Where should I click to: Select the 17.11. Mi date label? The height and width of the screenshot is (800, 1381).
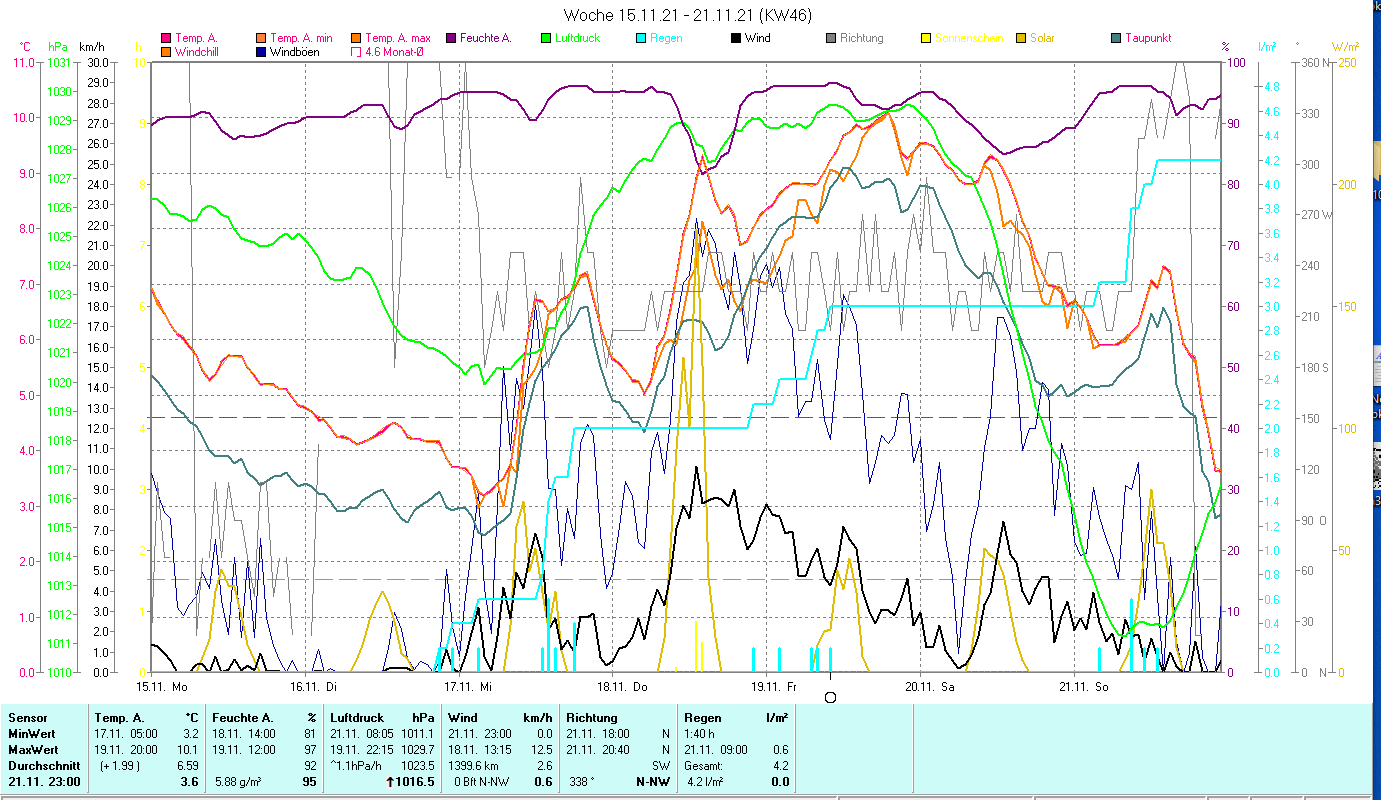coord(469,686)
